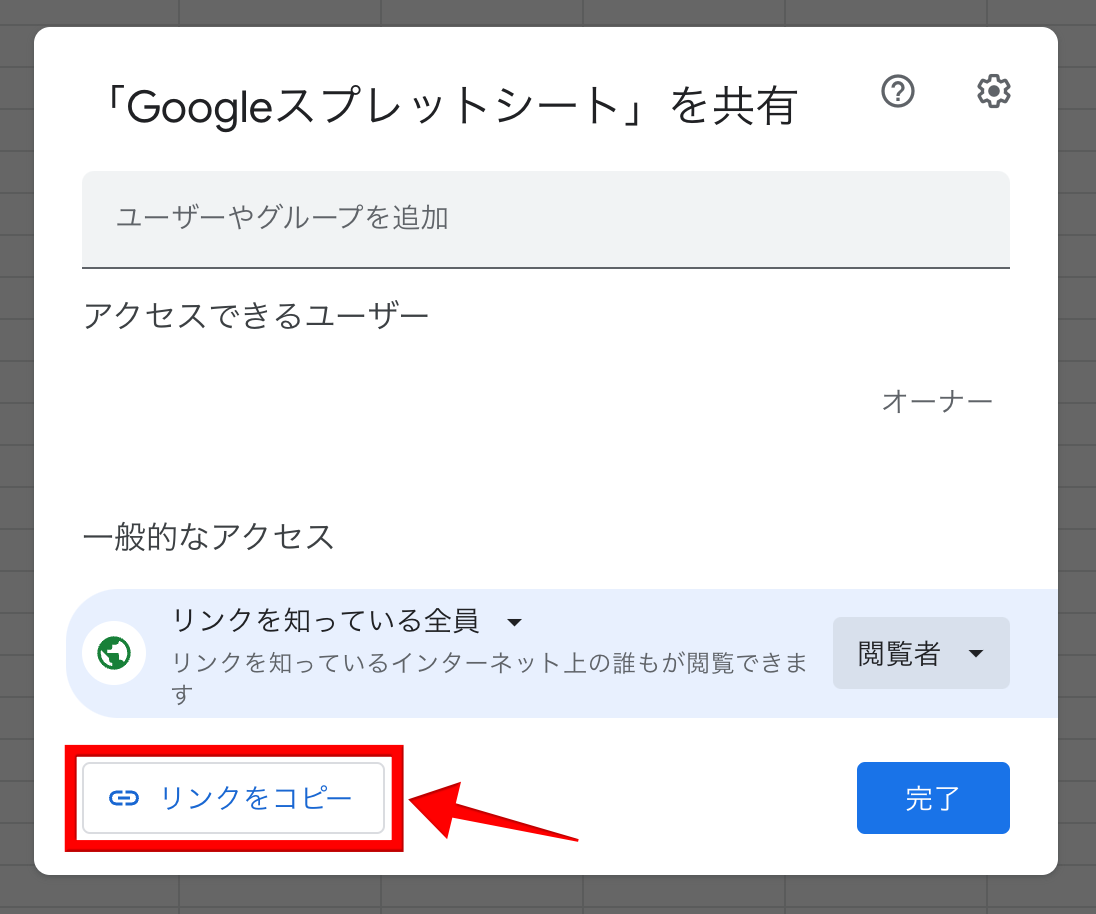Open the help question mark icon

point(897,92)
